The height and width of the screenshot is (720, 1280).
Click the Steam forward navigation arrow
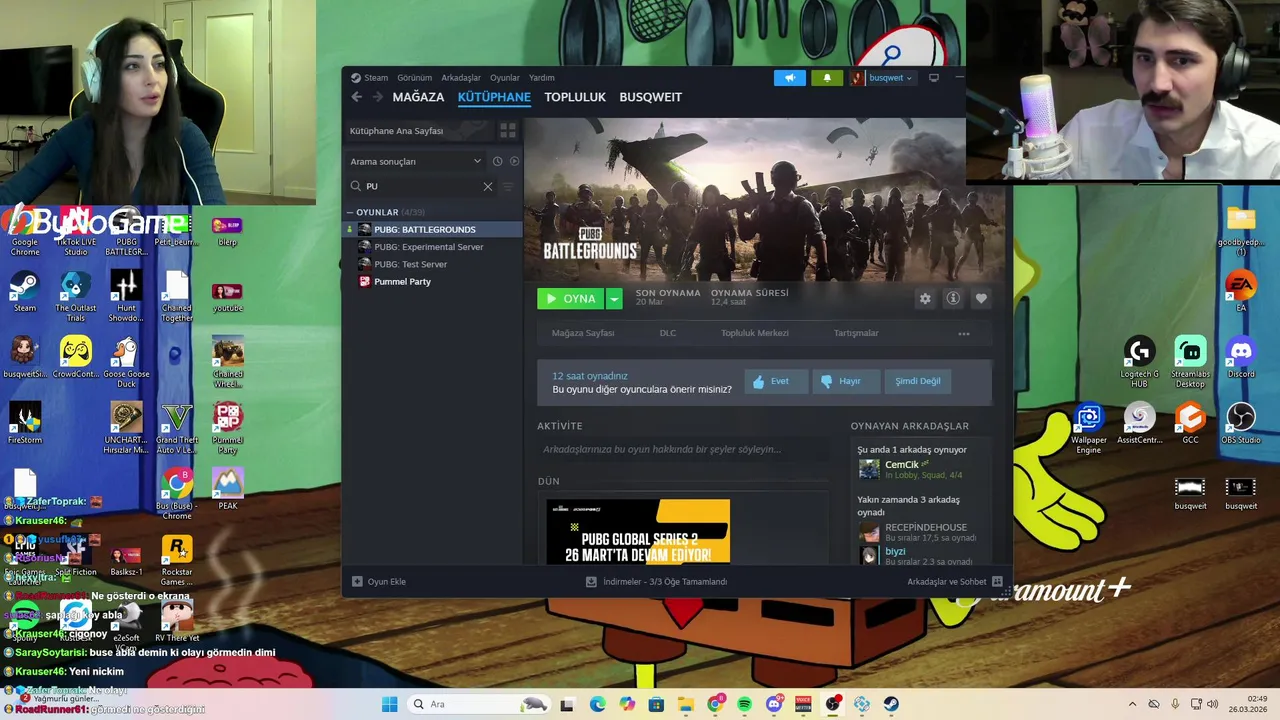click(x=377, y=97)
